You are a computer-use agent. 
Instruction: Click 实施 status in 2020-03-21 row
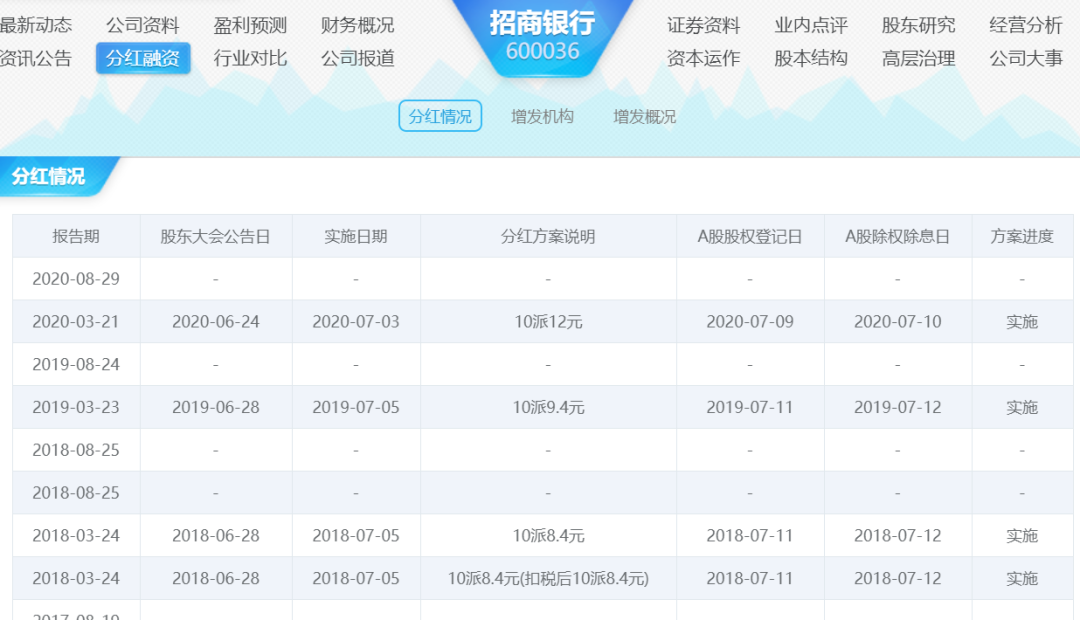[1022, 322]
